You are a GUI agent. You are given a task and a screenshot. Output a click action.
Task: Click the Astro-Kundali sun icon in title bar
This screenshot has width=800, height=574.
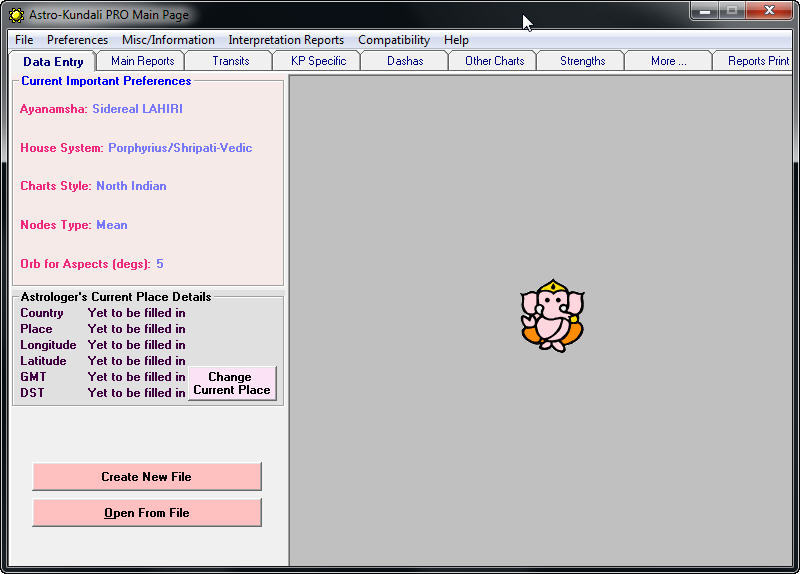16,15
